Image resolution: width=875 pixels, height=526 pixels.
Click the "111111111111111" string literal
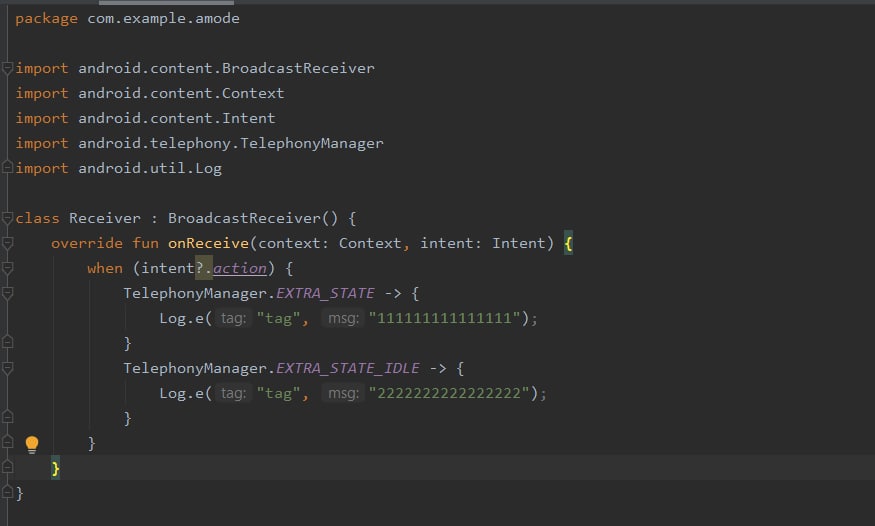click(445, 318)
